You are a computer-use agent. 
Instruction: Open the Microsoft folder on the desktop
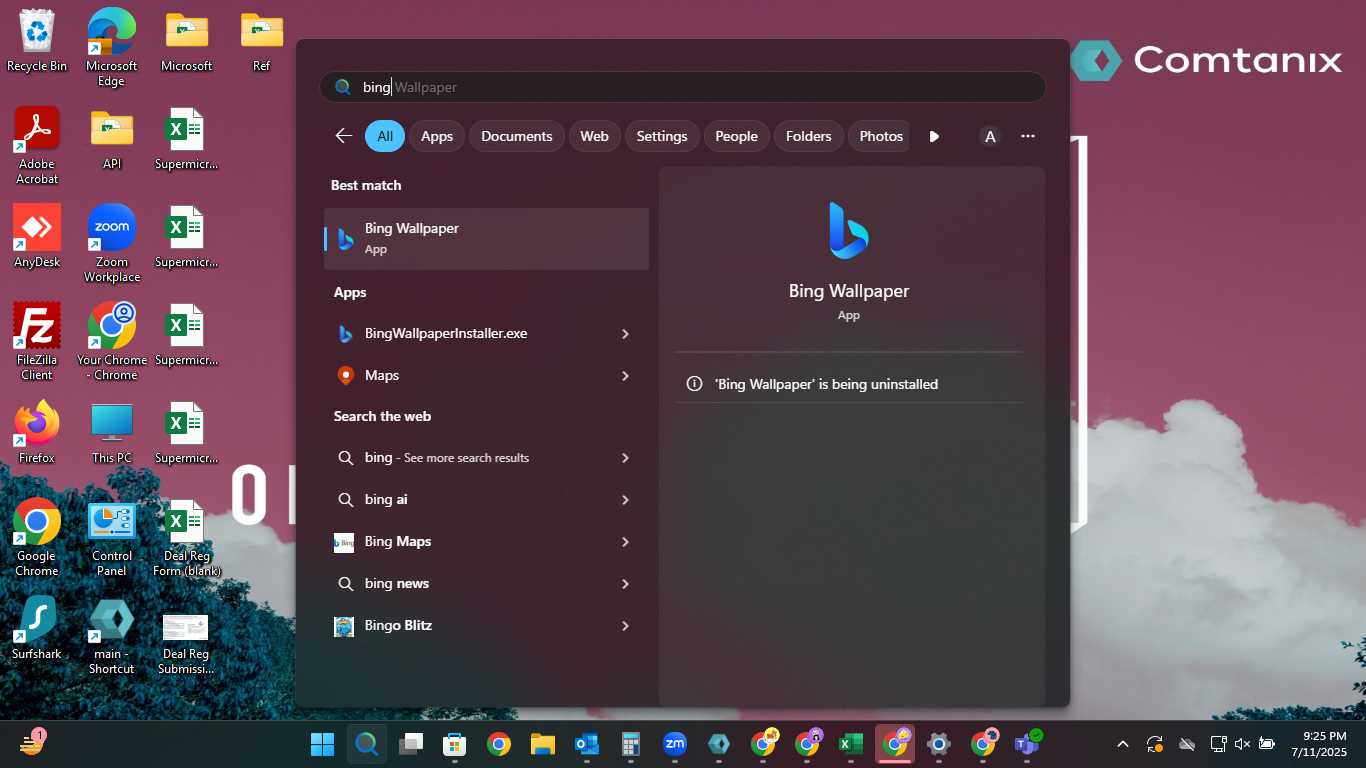click(x=186, y=40)
